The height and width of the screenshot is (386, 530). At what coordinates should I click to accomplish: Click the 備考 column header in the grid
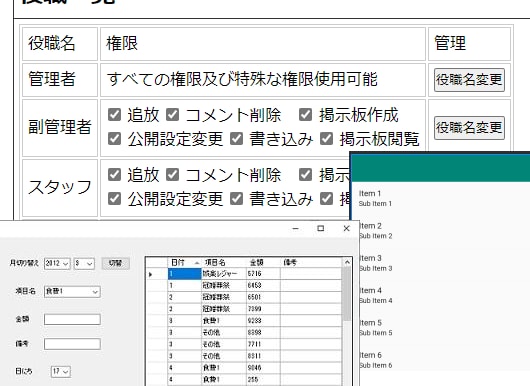pyautogui.click(x=311, y=262)
